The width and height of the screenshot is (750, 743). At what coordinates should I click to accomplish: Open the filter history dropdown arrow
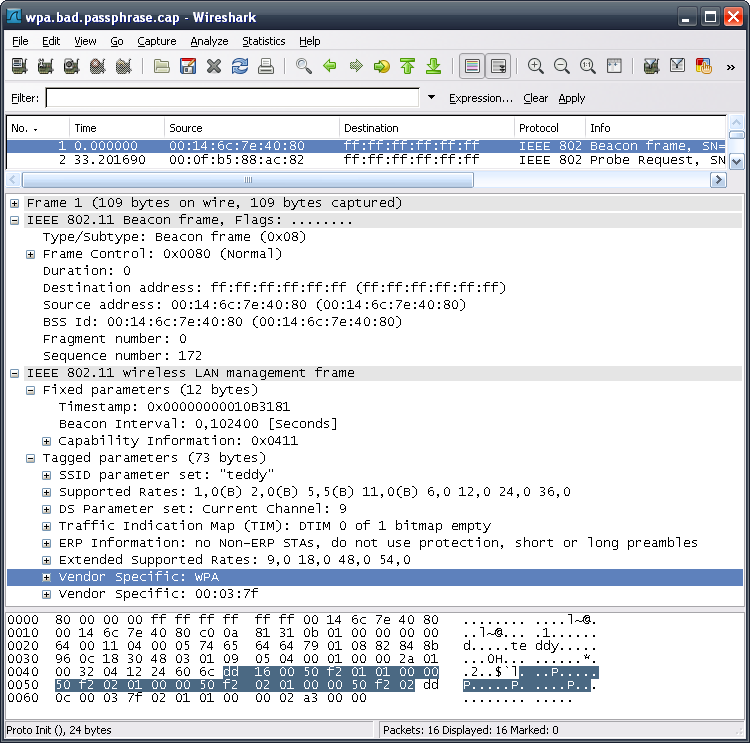click(431, 98)
